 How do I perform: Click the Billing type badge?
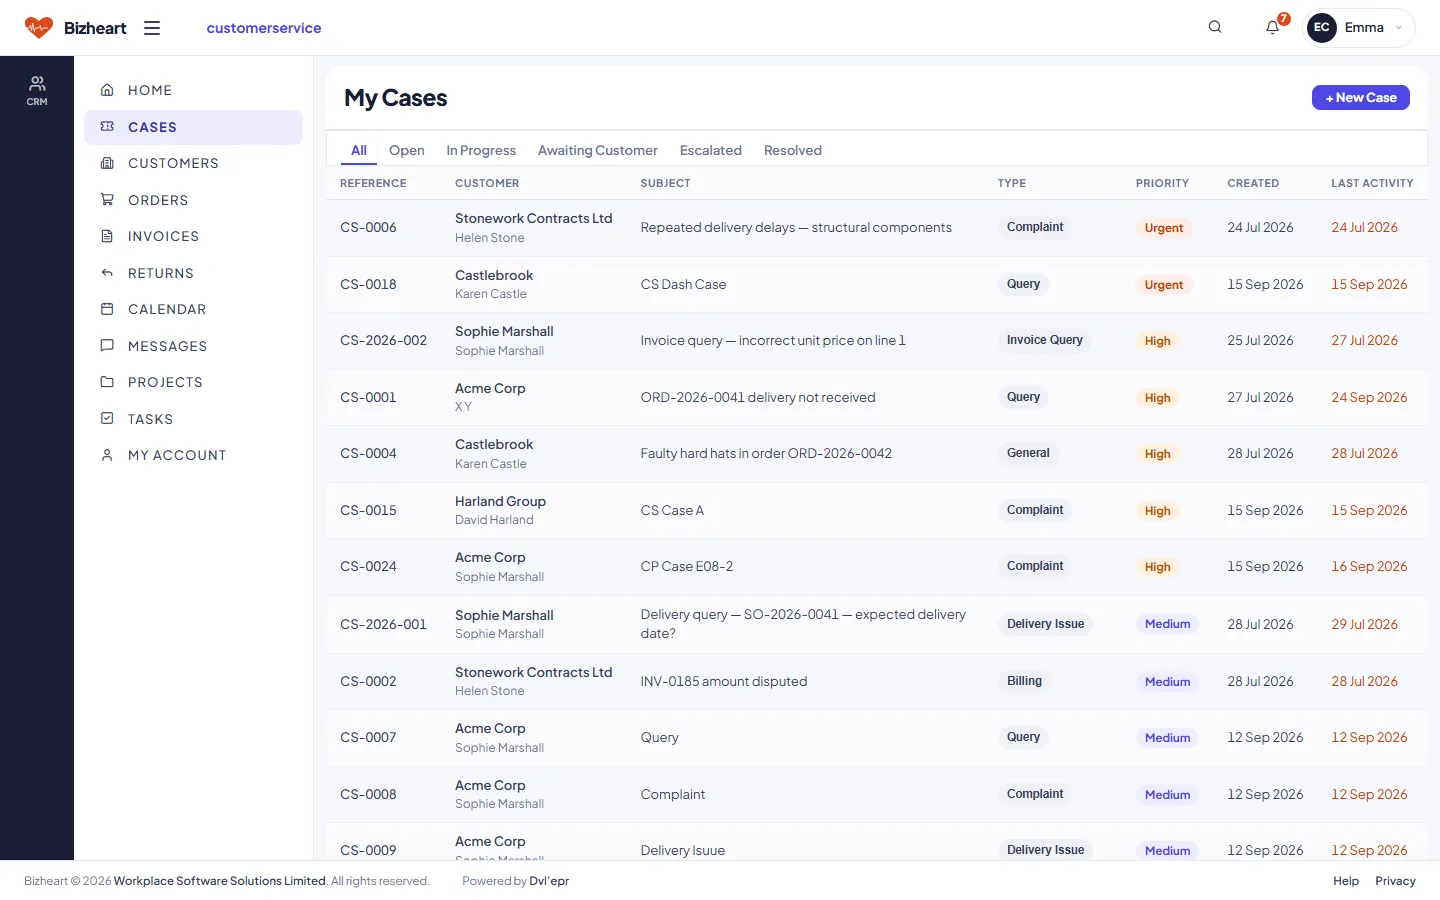[x=1024, y=681]
